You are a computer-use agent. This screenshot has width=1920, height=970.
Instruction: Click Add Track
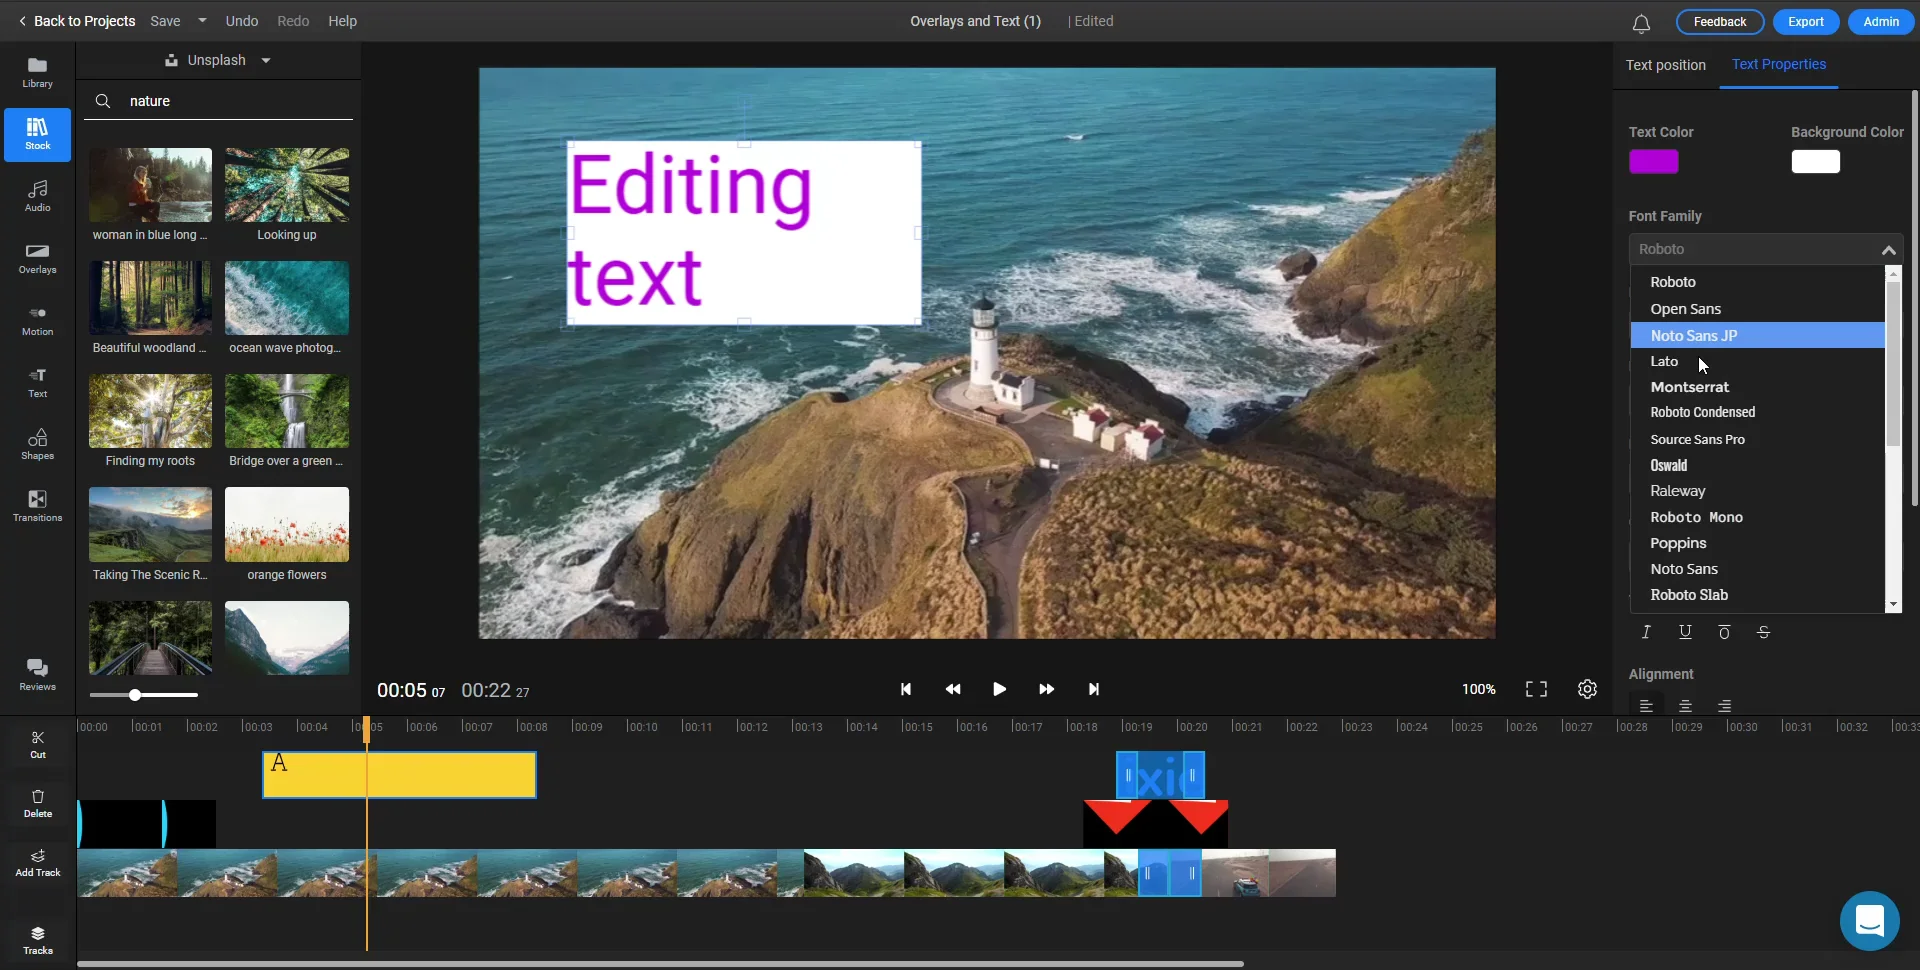click(37, 862)
